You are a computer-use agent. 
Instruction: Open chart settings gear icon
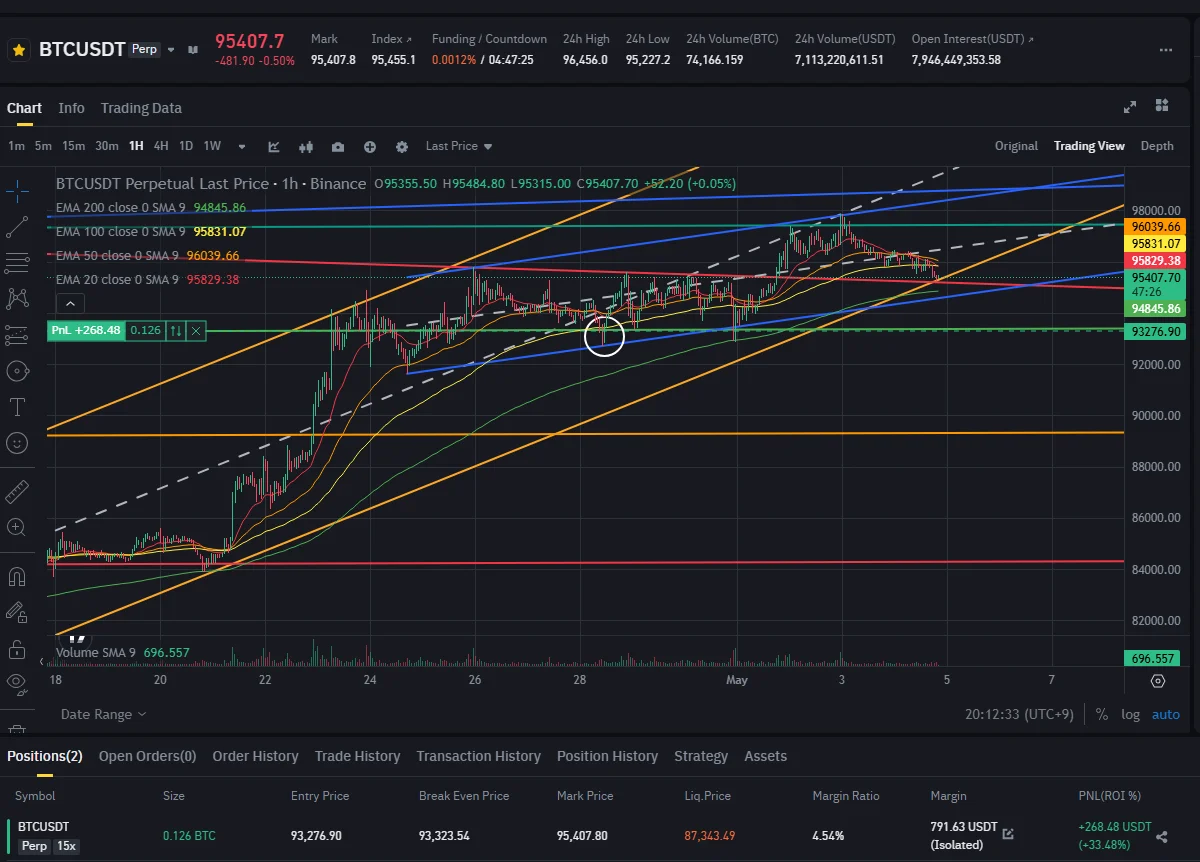[402, 146]
